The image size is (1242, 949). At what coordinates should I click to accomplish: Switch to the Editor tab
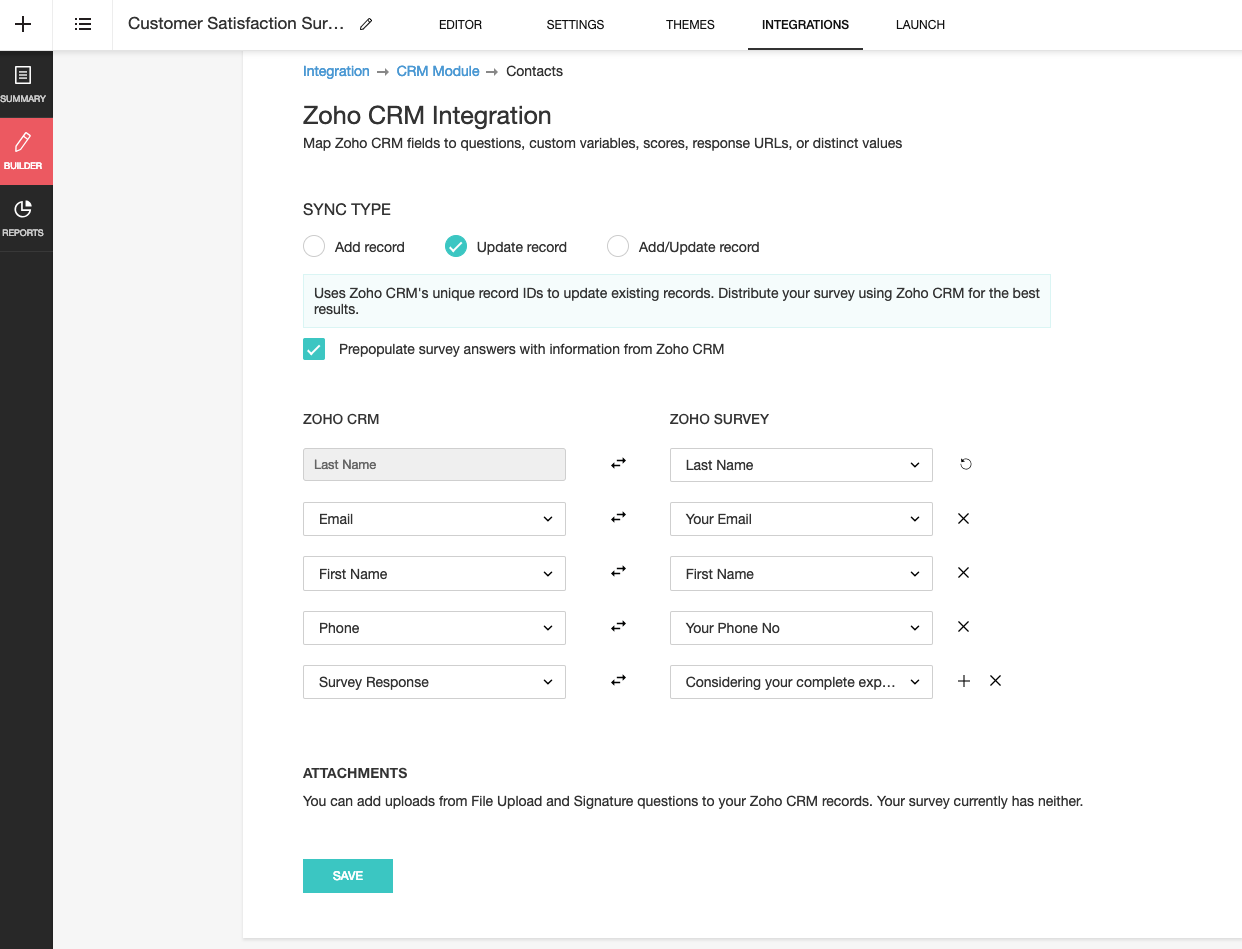tap(460, 25)
